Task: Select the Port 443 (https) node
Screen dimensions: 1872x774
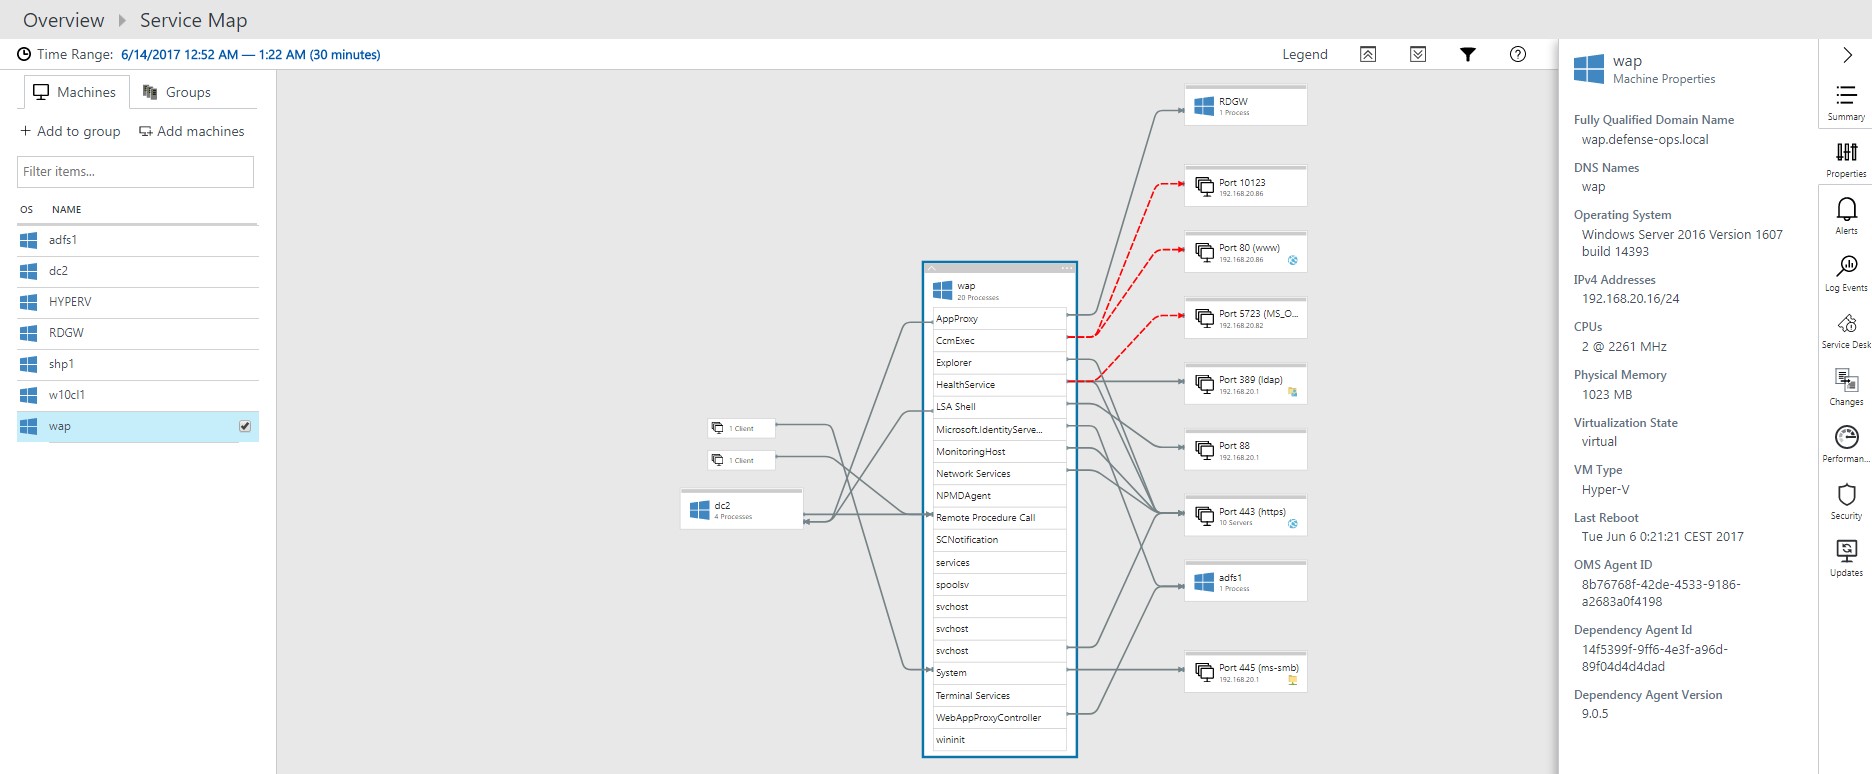Action: point(1246,516)
